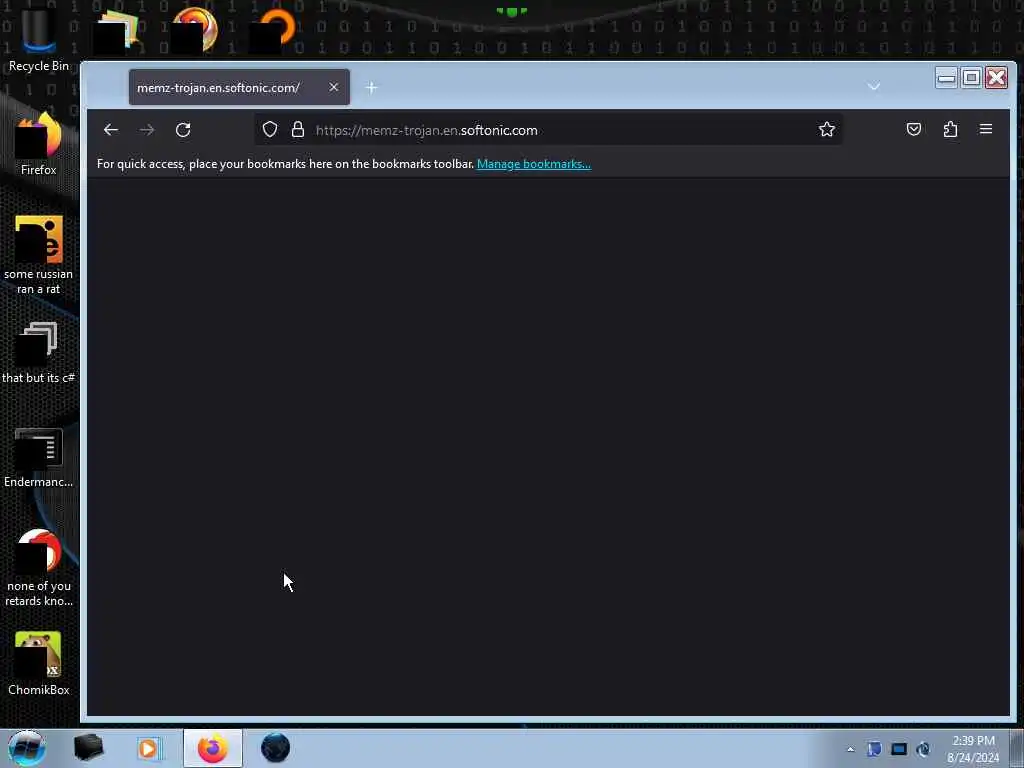Select the Firefox desktop shortcut
This screenshot has height=768, width=1024.
[x=39, y=144]
